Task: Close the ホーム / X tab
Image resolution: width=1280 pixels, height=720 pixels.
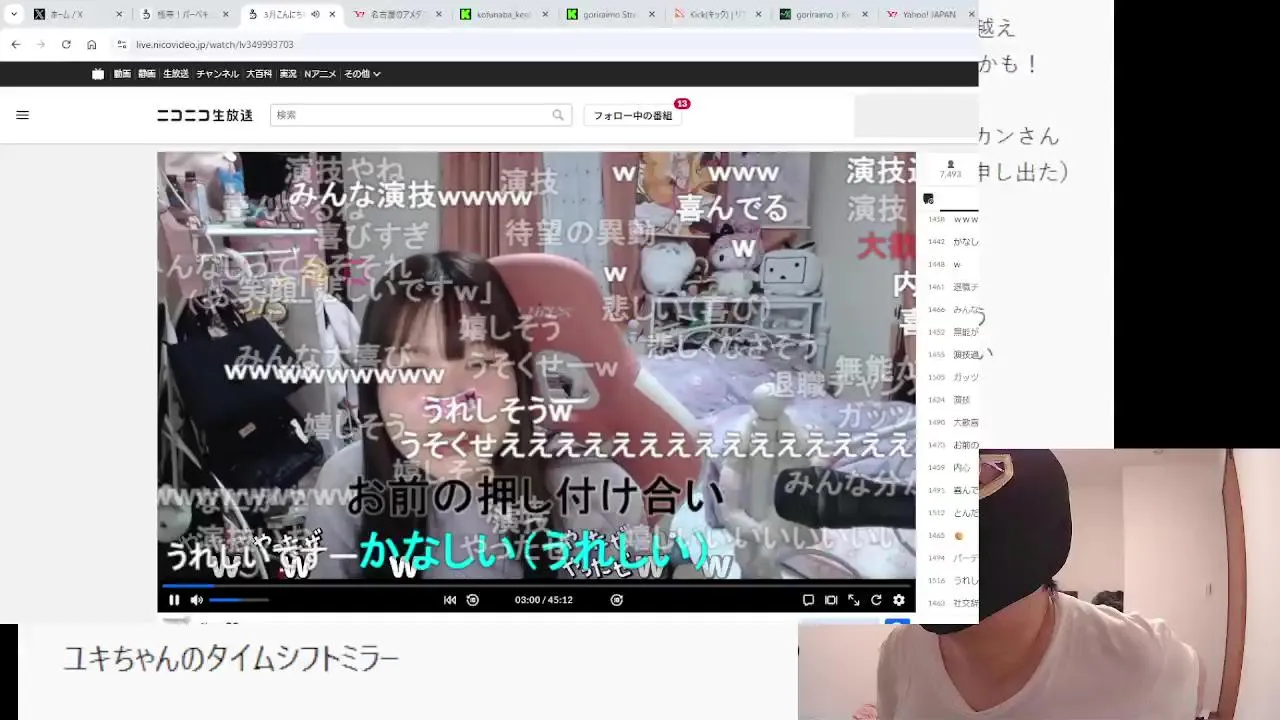Action: (119, 14)
